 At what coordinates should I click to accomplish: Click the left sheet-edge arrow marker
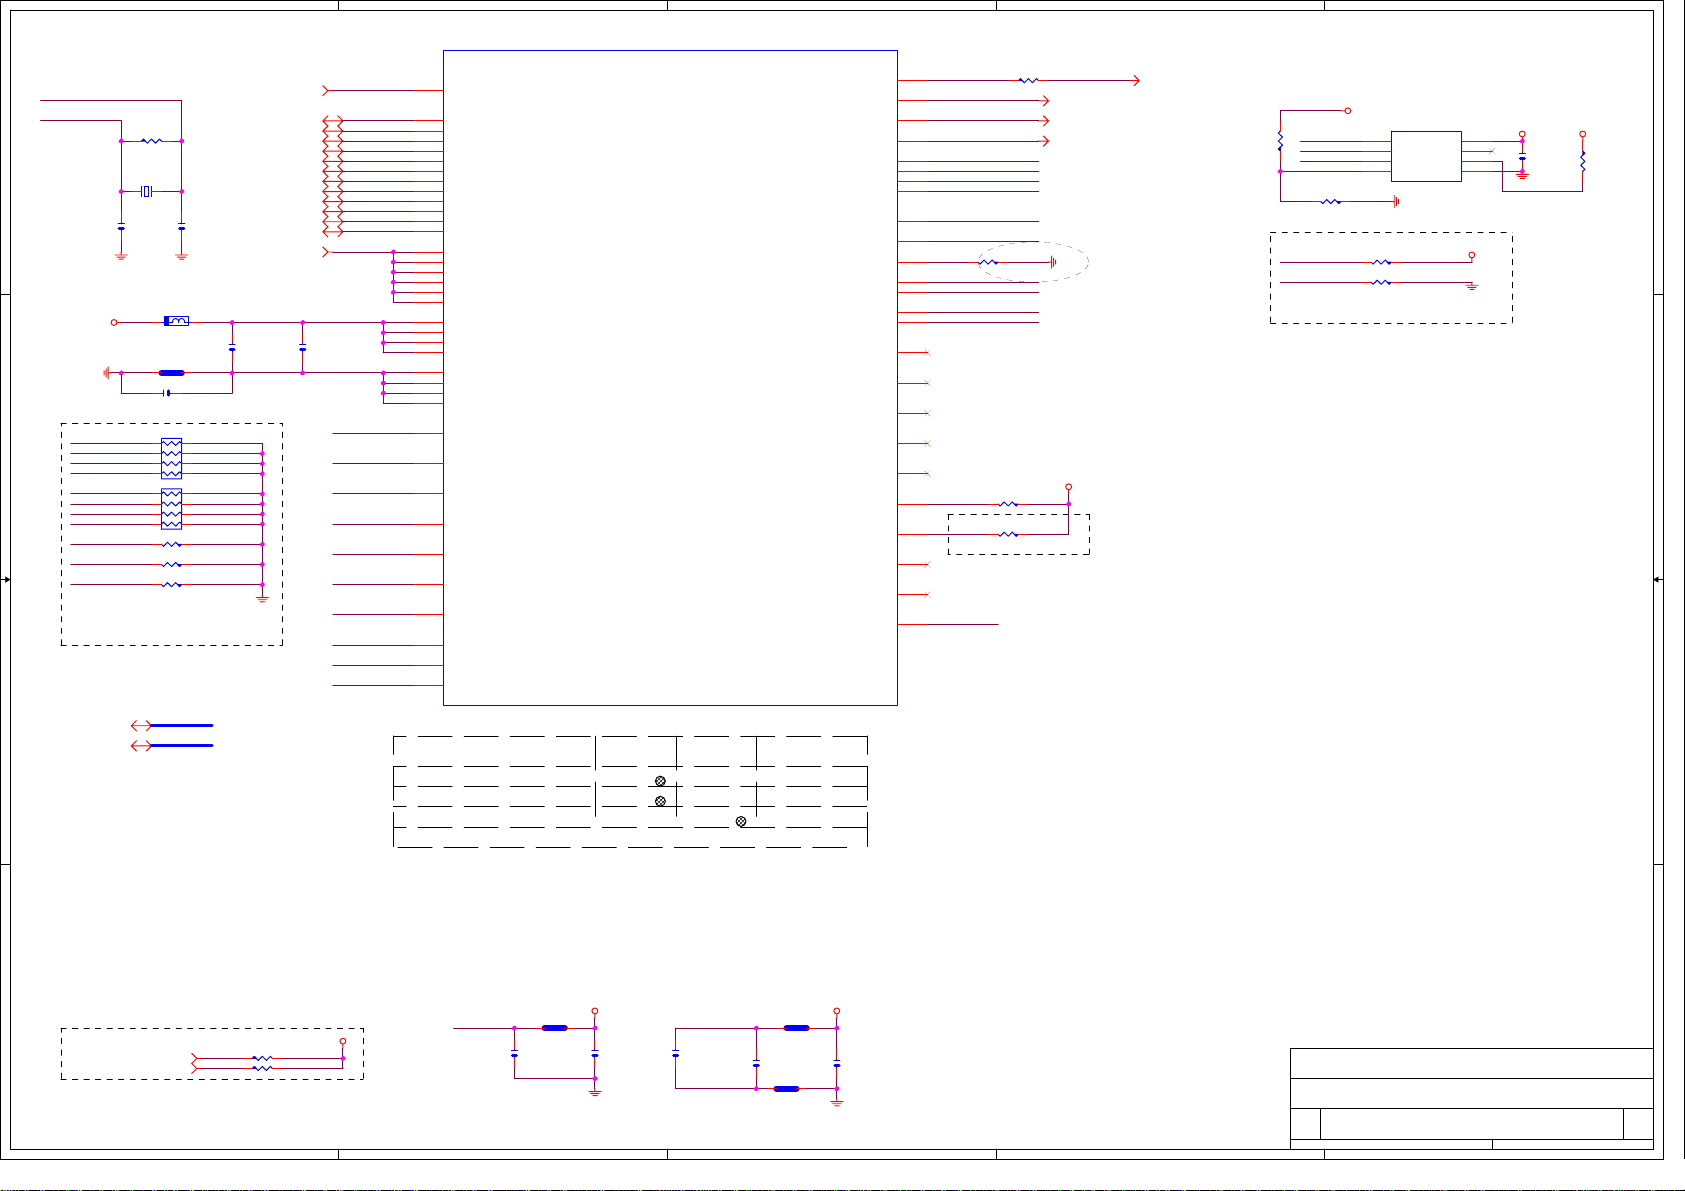[6, 579]
